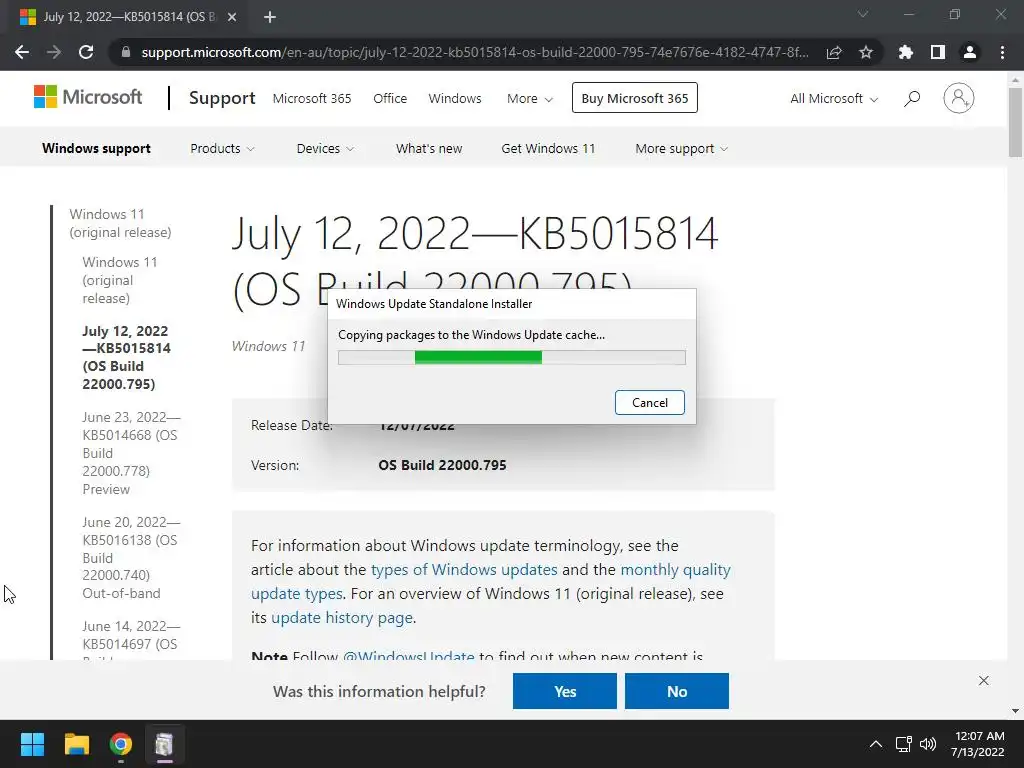
Task: Open Microsoft 365 menu item
Action: (x=312, y=99)
